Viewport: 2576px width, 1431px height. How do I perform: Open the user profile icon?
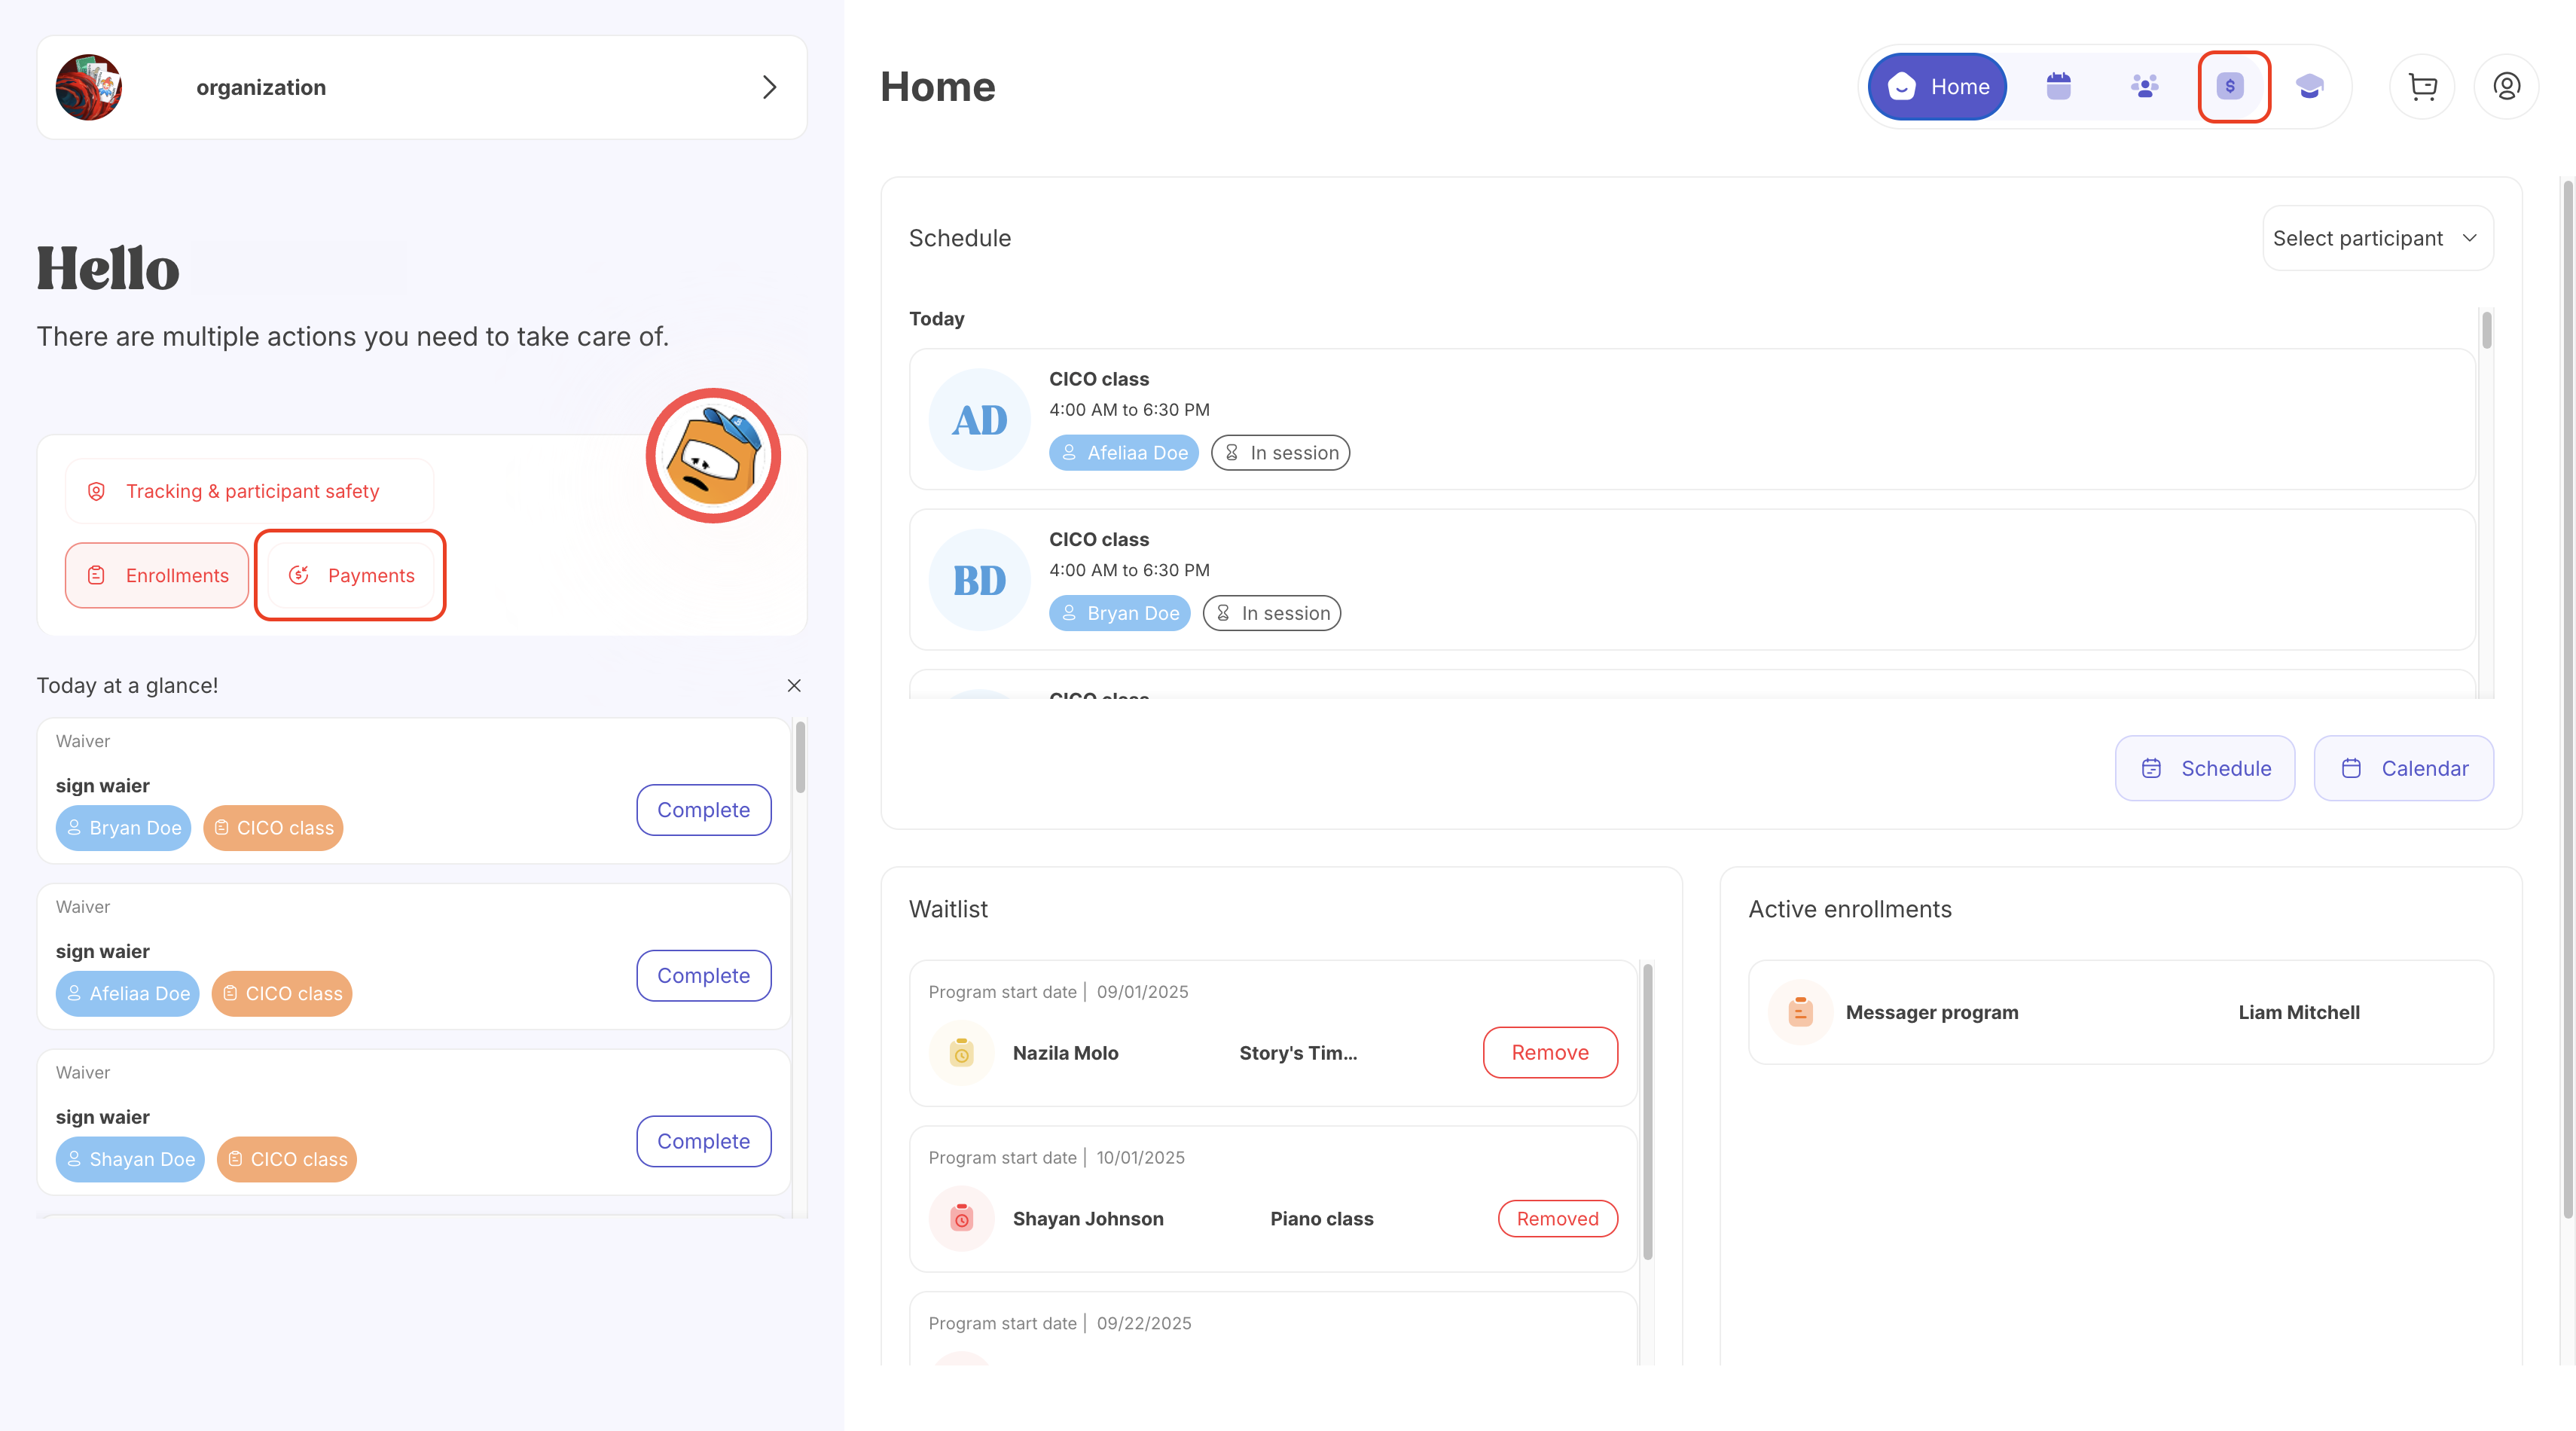point(2506,87)
